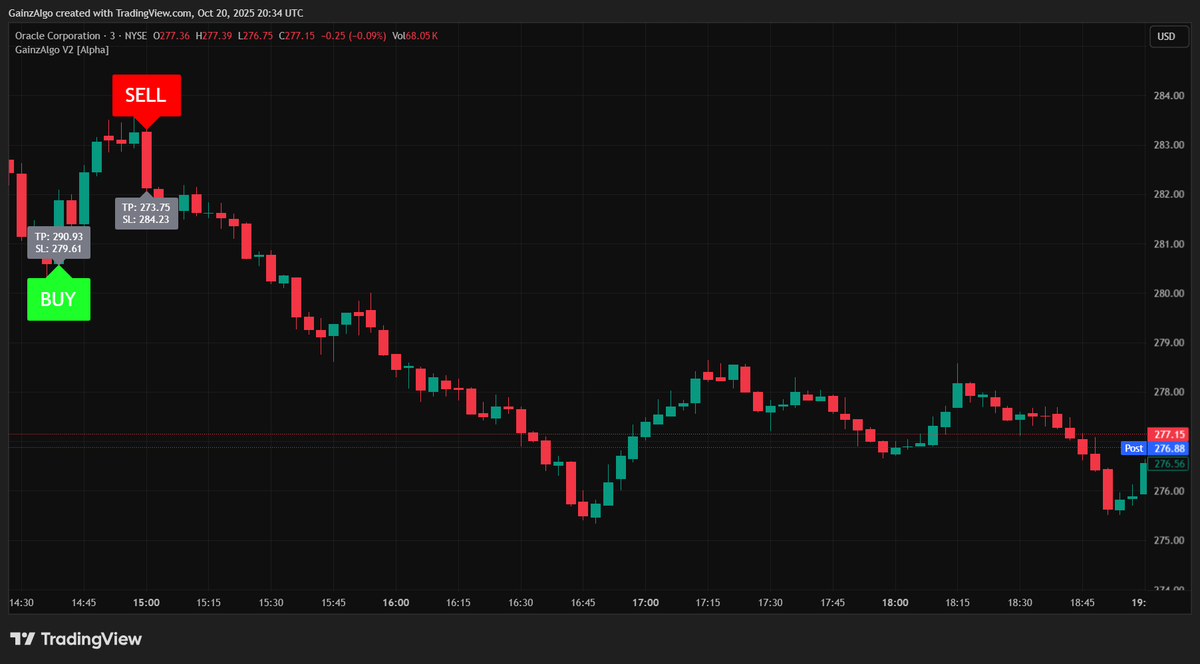The height and width of the screenshot is (664, 1200).
Task: Click the green 276.56 price tag
Action: (1169, 464)
